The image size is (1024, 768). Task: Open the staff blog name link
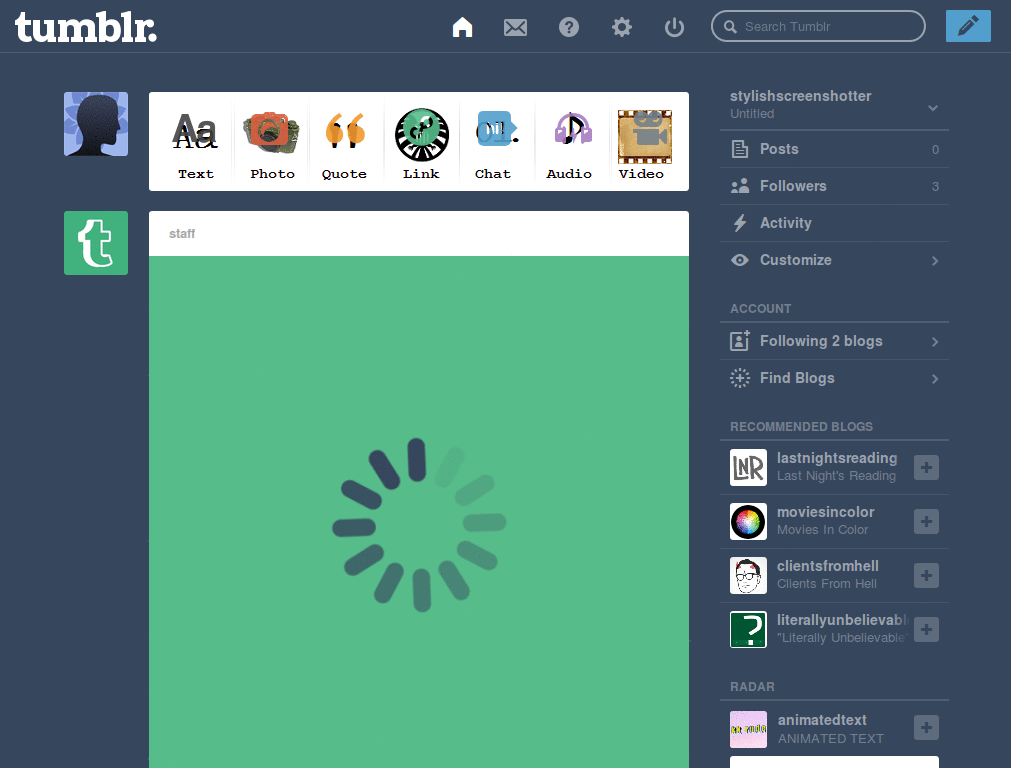(x=182, y=234)
